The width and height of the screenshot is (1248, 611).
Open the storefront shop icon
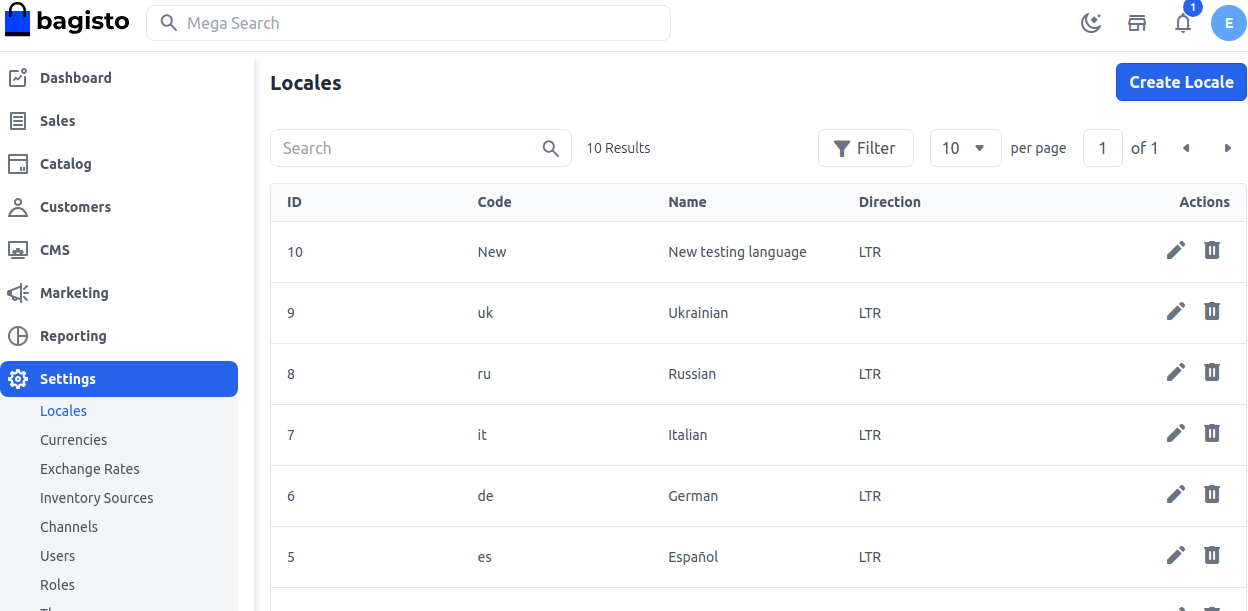pos(1137,23)
